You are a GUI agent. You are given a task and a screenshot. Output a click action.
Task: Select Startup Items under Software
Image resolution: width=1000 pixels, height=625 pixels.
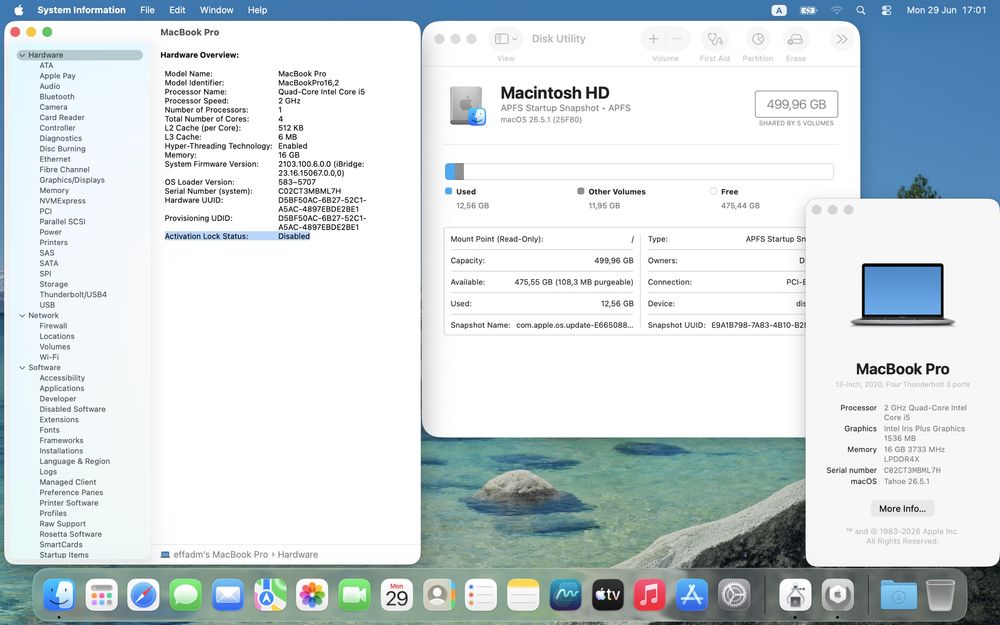64,555
